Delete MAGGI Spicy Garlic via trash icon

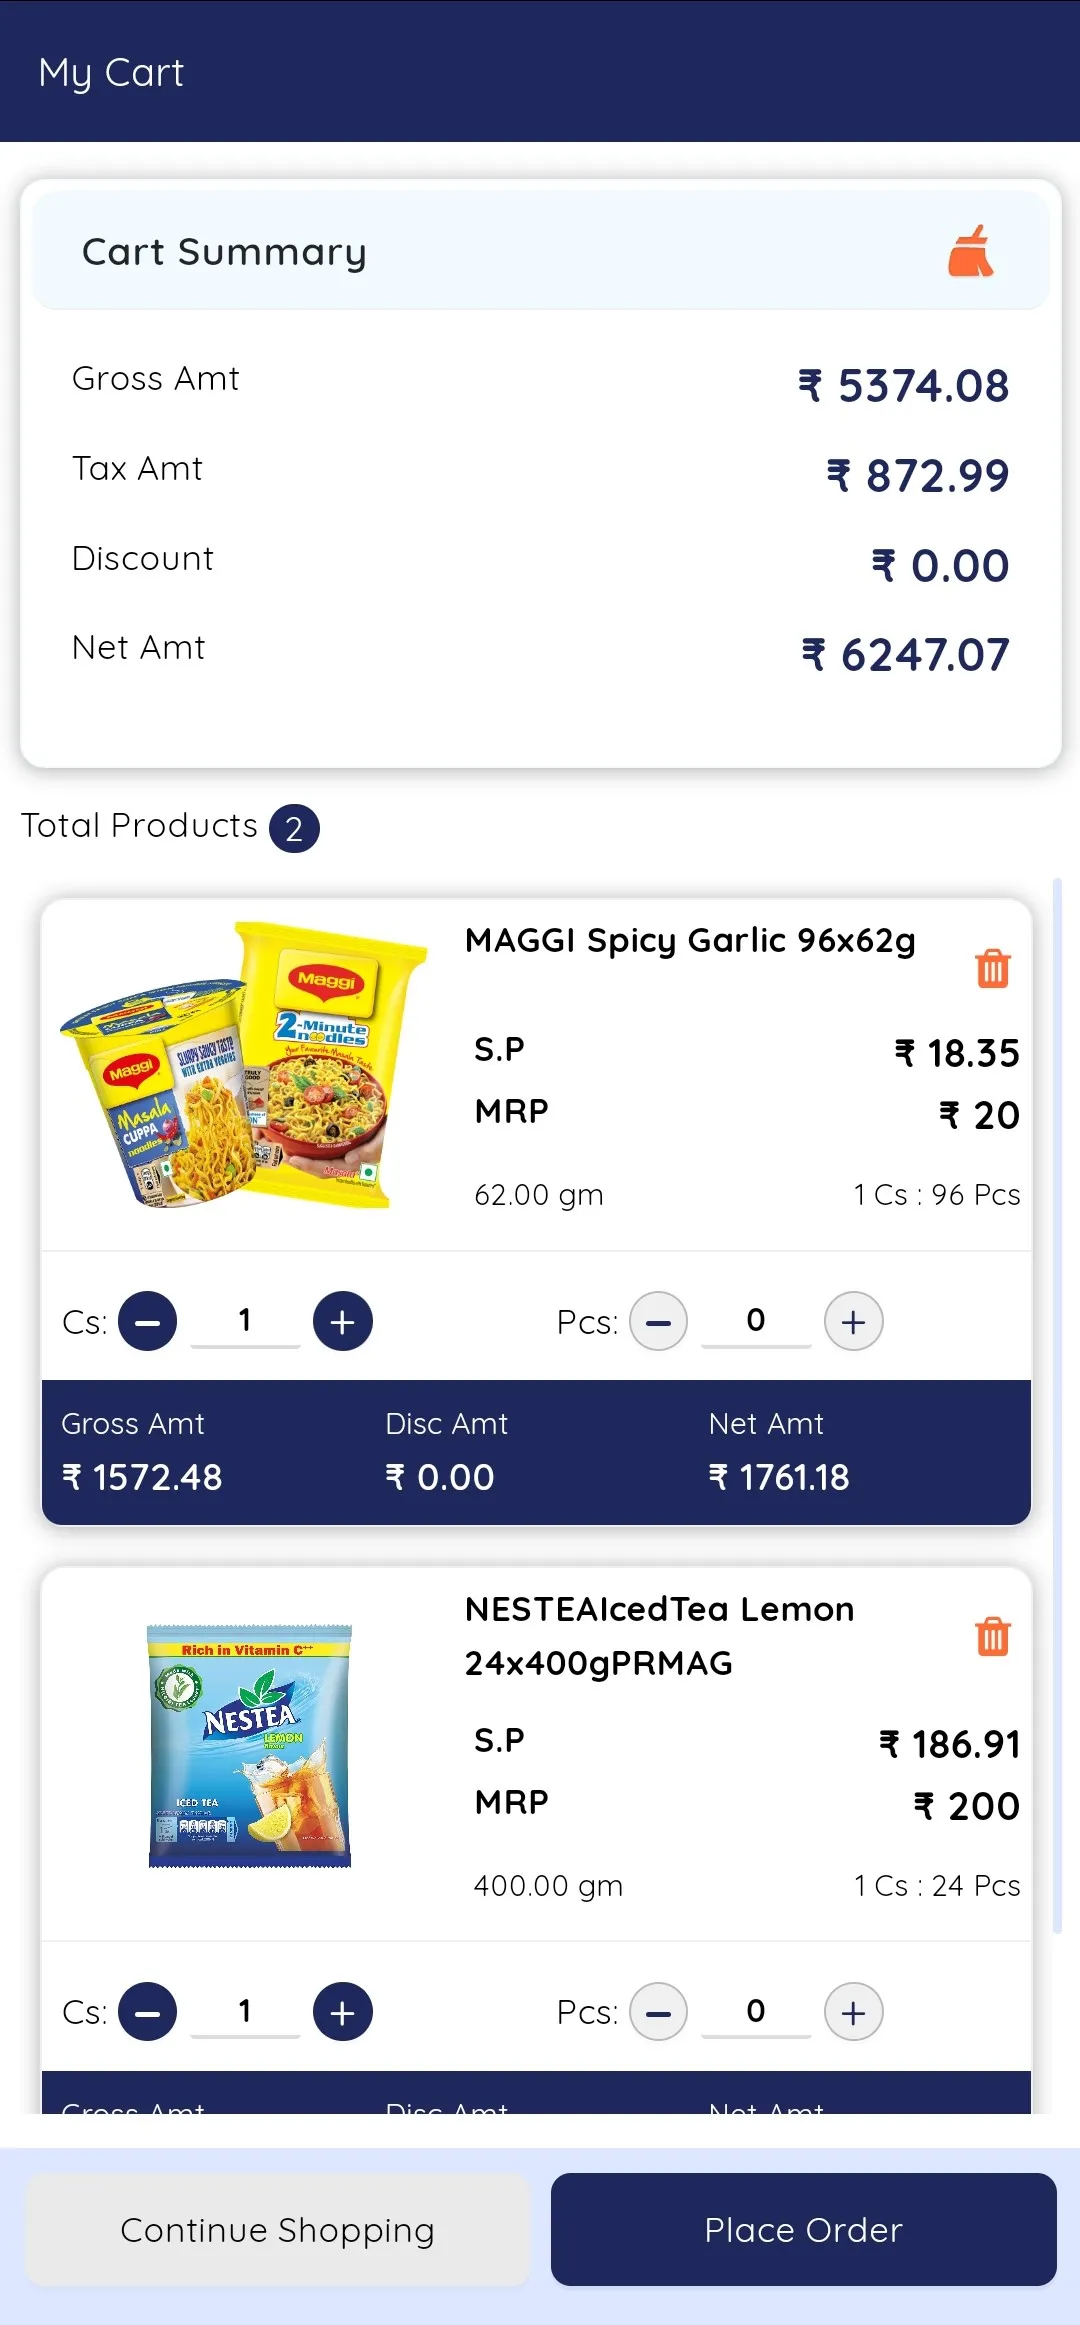[x=991, y=967]
